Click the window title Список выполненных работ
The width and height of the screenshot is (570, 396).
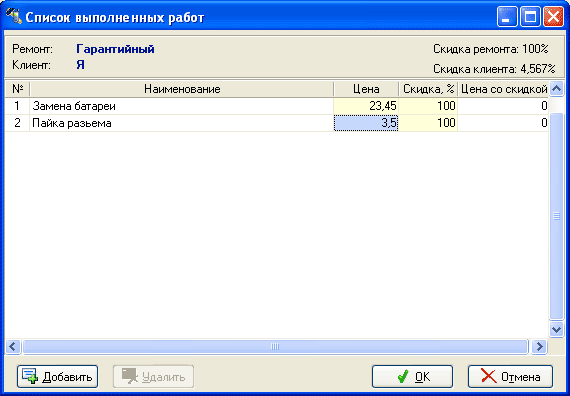pyautogui.click(x=115, y=17)
